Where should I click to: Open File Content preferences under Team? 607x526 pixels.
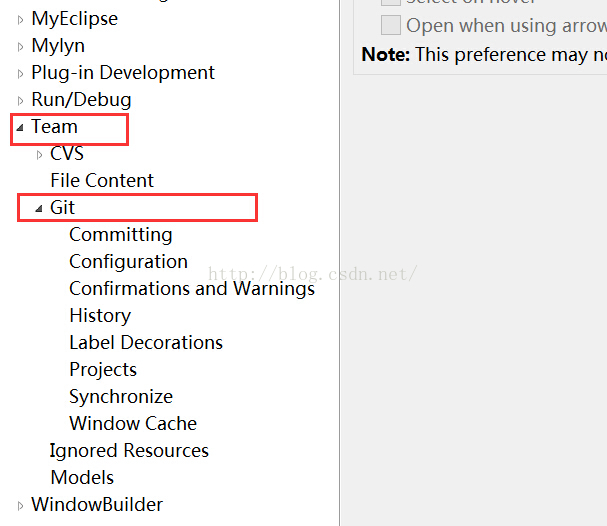(x=102, y=180)
